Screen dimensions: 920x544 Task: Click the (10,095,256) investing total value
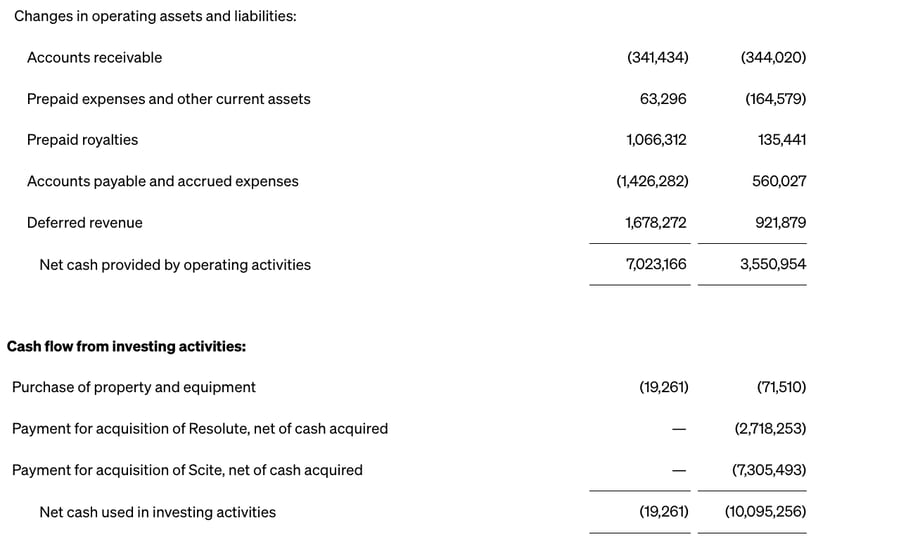(765, 513)
